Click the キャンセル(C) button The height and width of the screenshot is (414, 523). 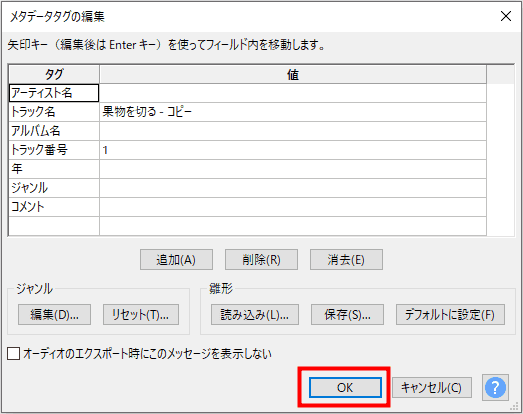(432, 387)
